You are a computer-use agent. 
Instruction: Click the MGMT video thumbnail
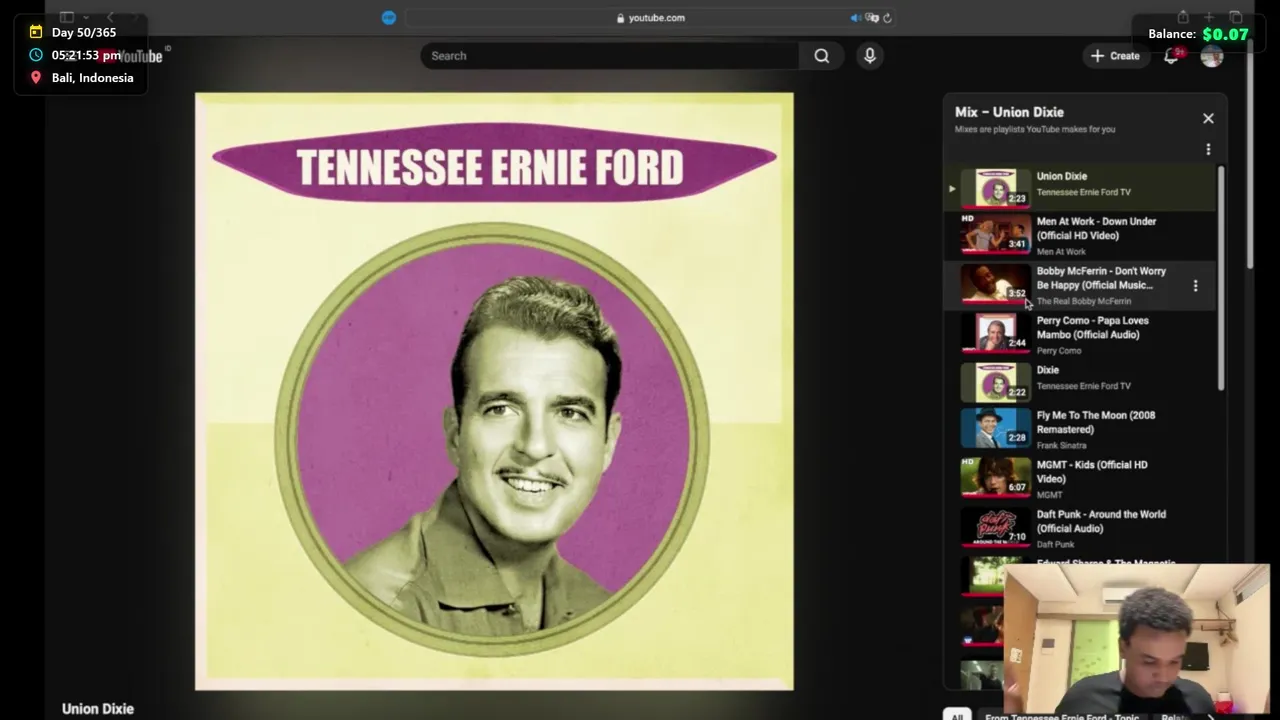tap(996, 476)
